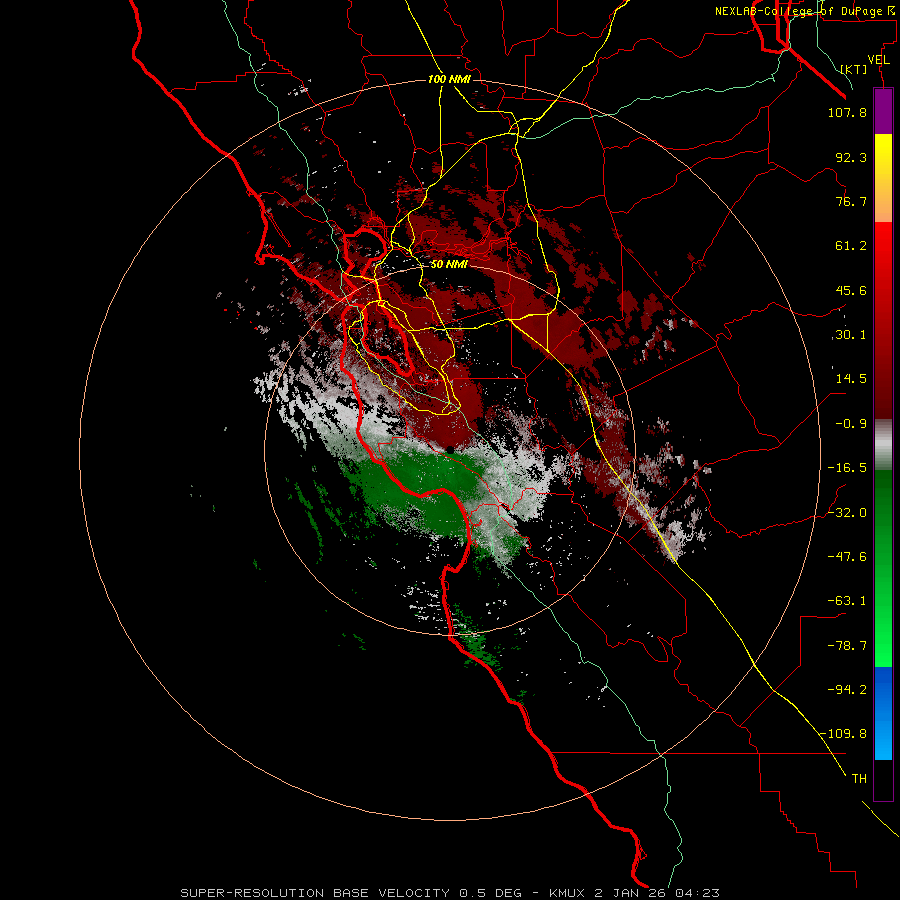This screenshot has height=900, width=900.
Task: Select the -63.1 scale value
Action: (847, 601)
